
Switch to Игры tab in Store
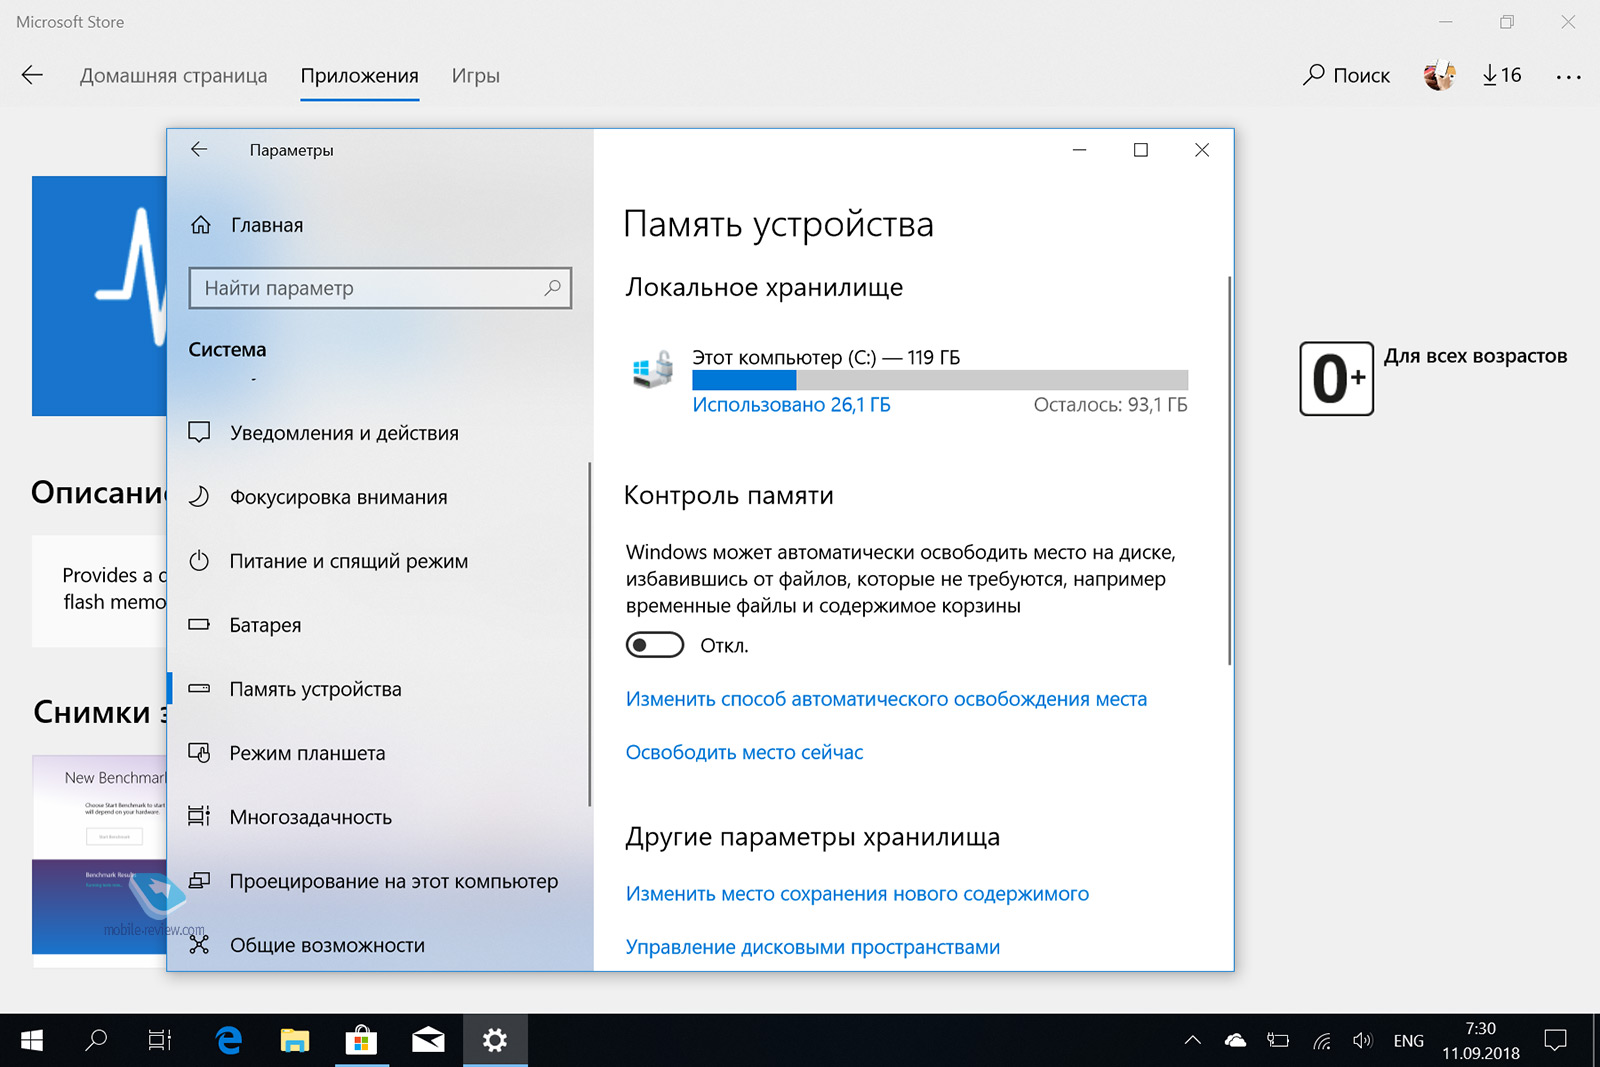point(475,76)
